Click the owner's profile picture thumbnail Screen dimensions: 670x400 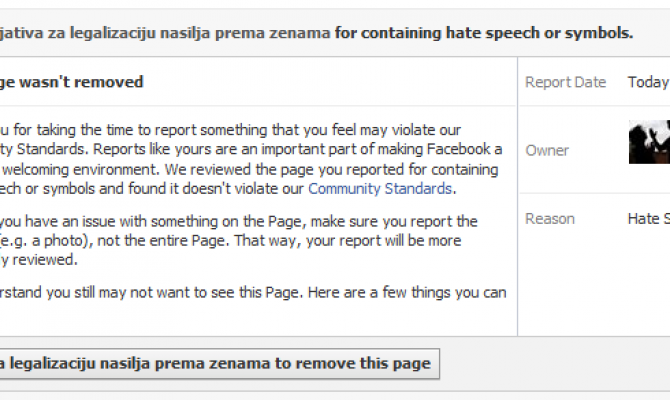click(x=649, y=142)
